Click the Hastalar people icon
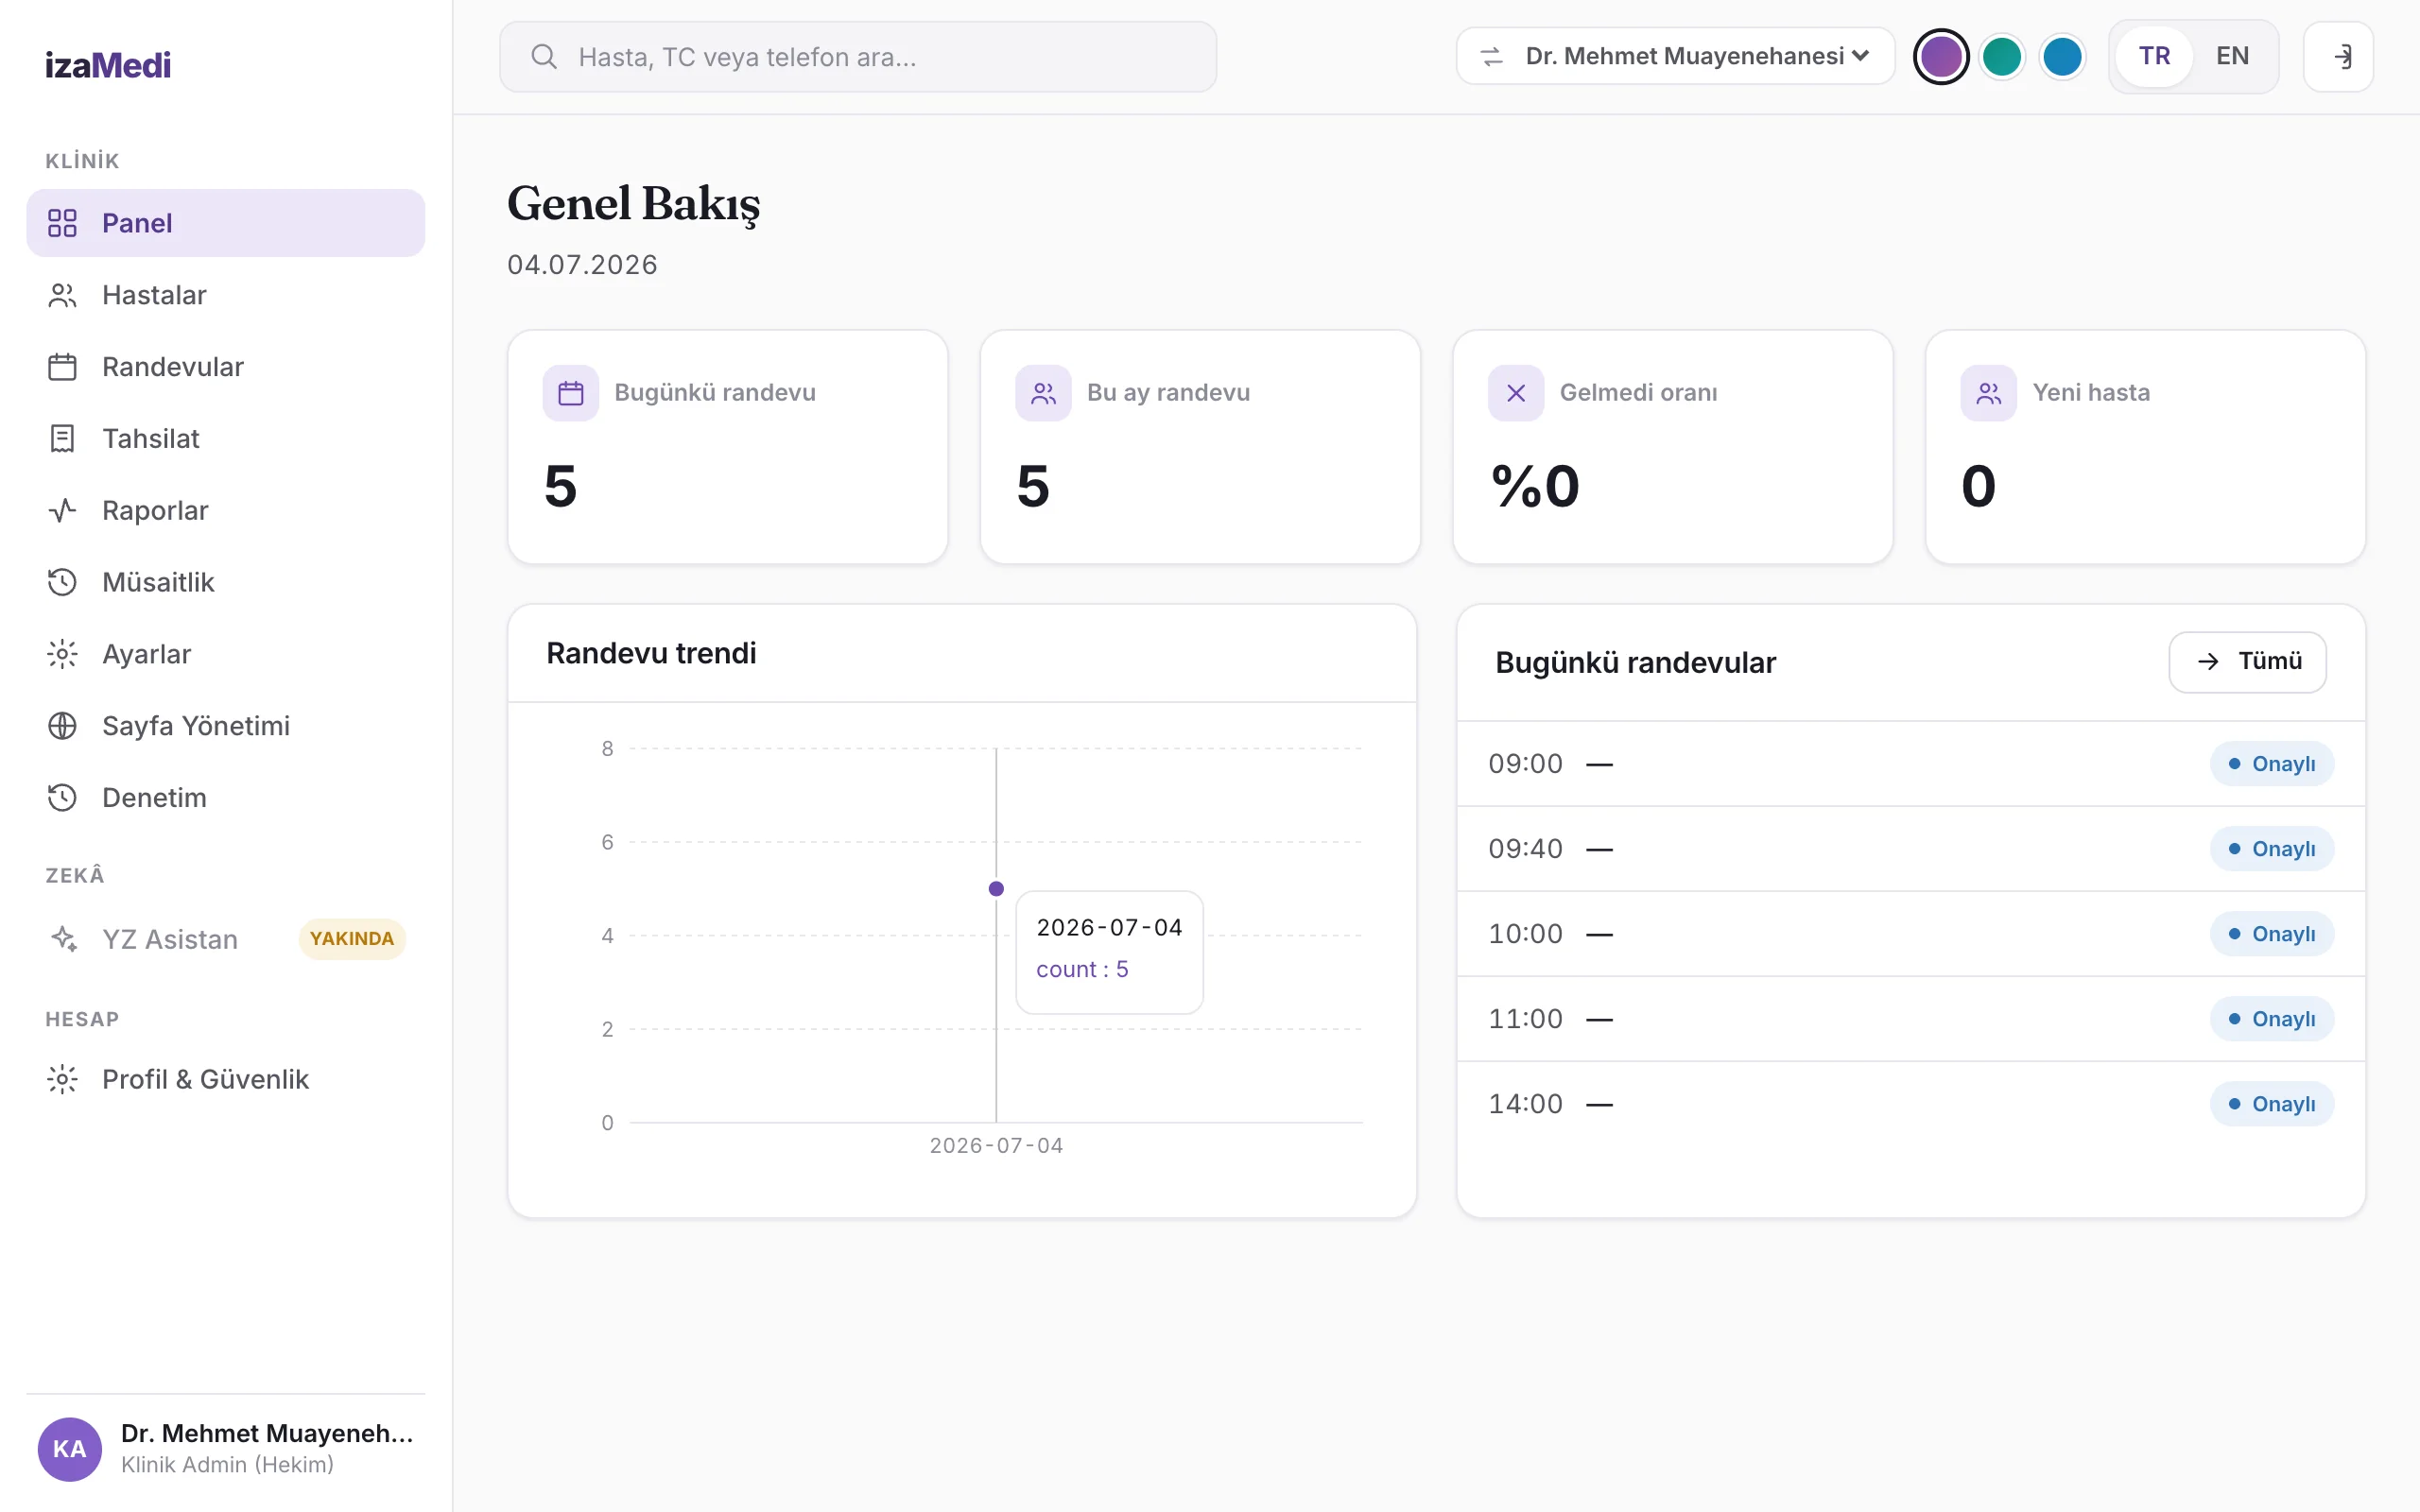The height and width of the screenshot is (1512, 2420). [x=62, y=295]
